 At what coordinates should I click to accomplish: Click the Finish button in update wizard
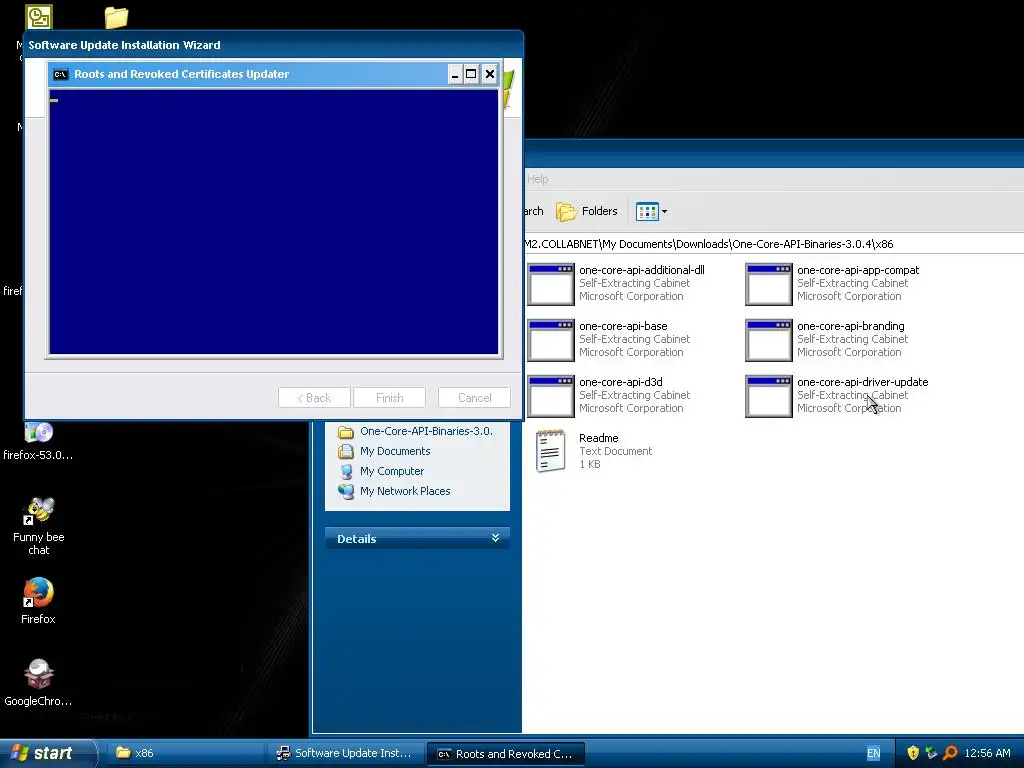[x=389, y=398]
